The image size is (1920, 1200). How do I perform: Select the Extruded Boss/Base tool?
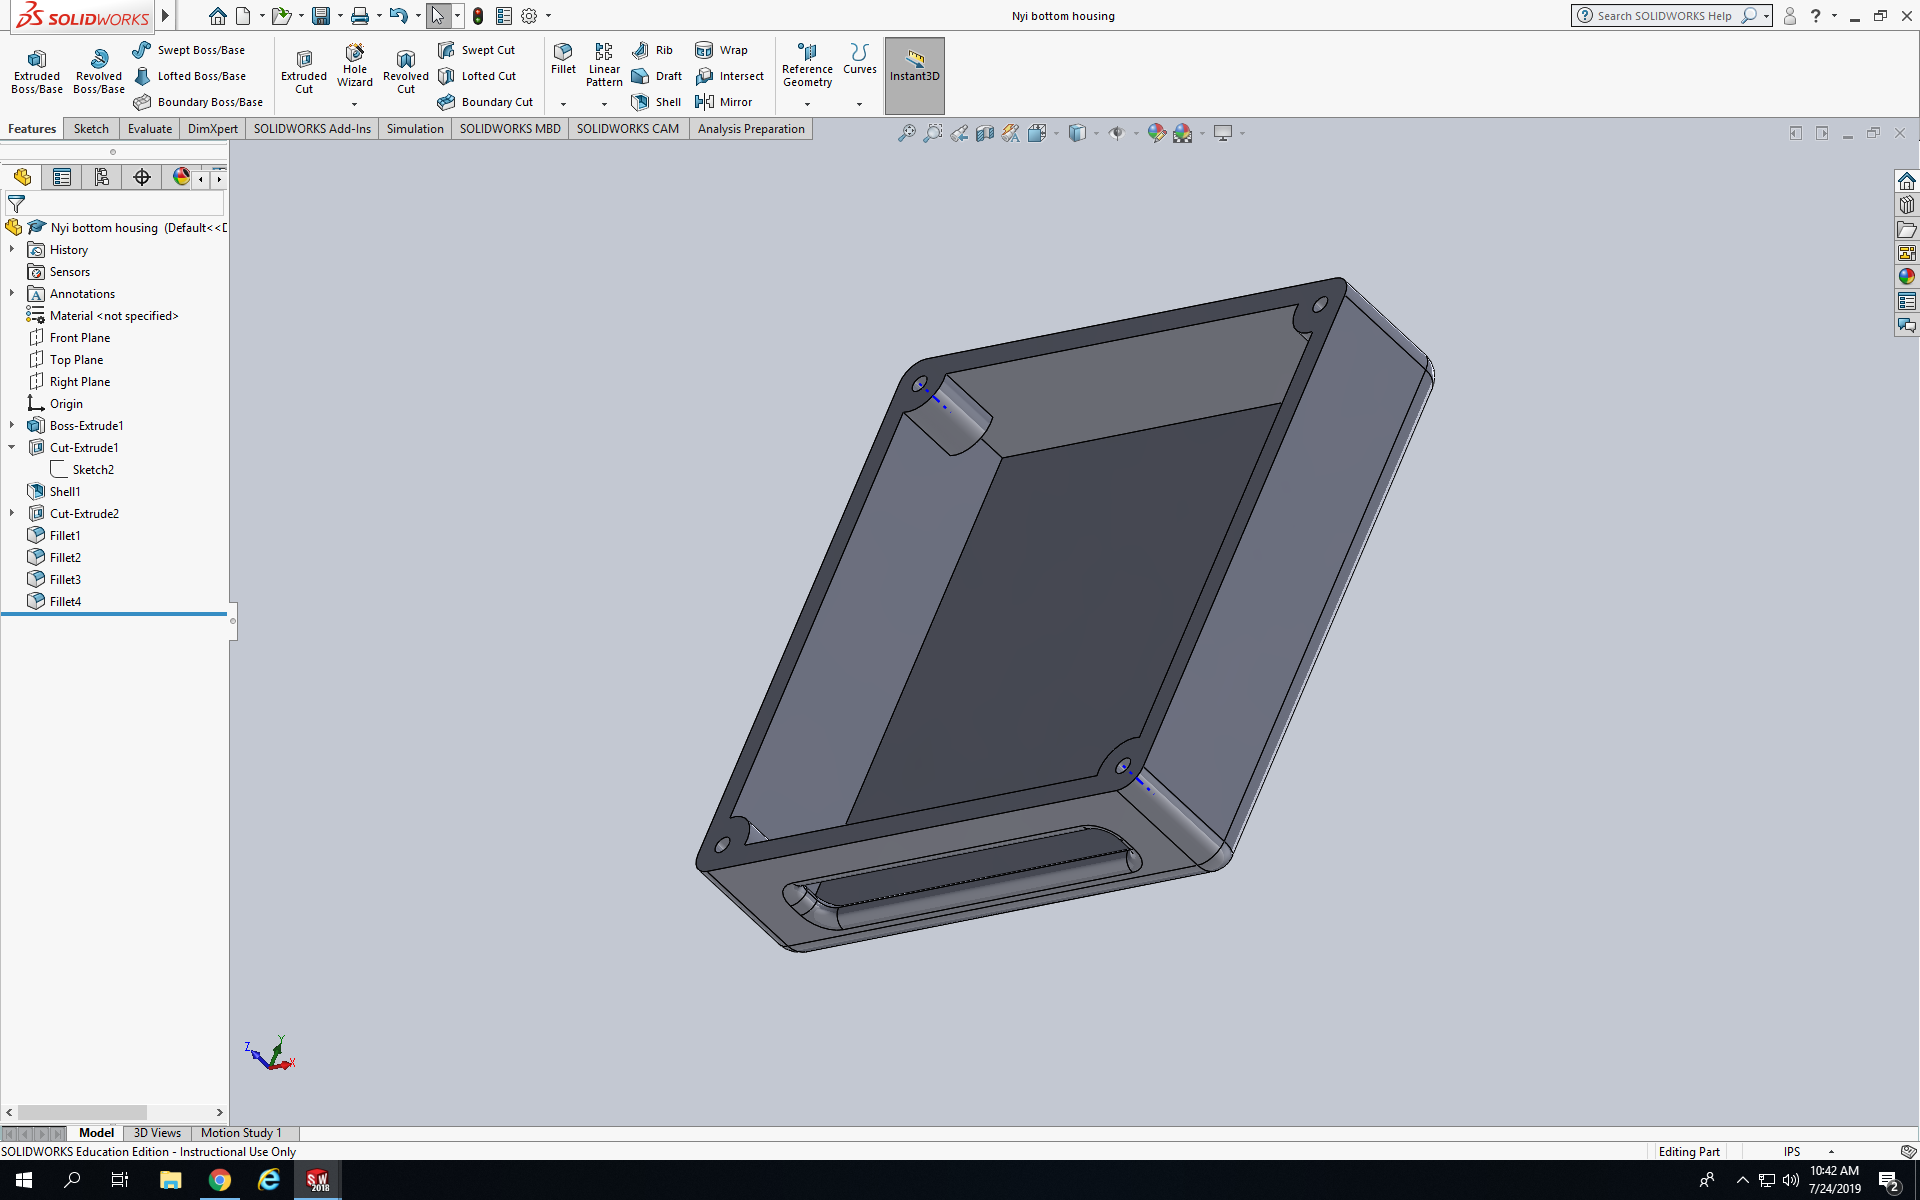pos(37,72)
